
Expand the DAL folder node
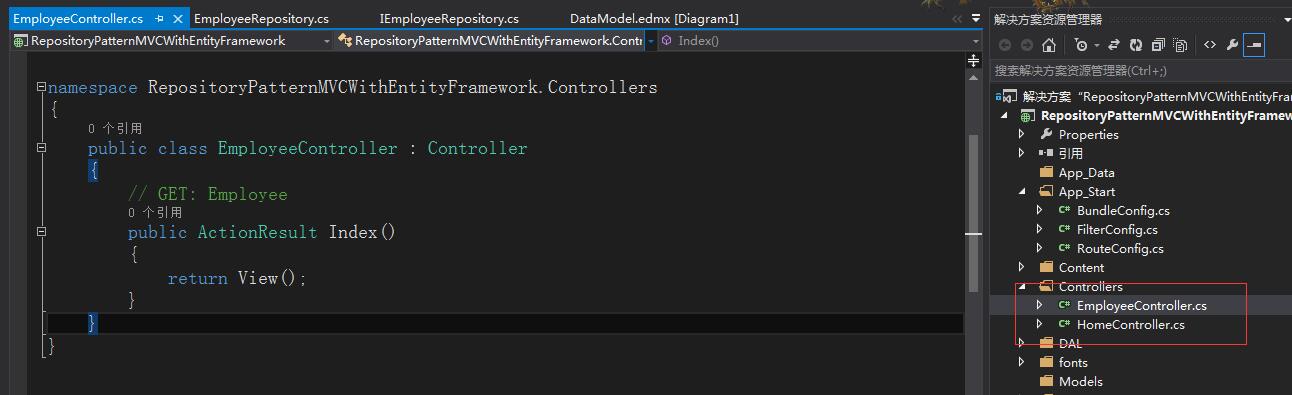(x=1021, y=343)
